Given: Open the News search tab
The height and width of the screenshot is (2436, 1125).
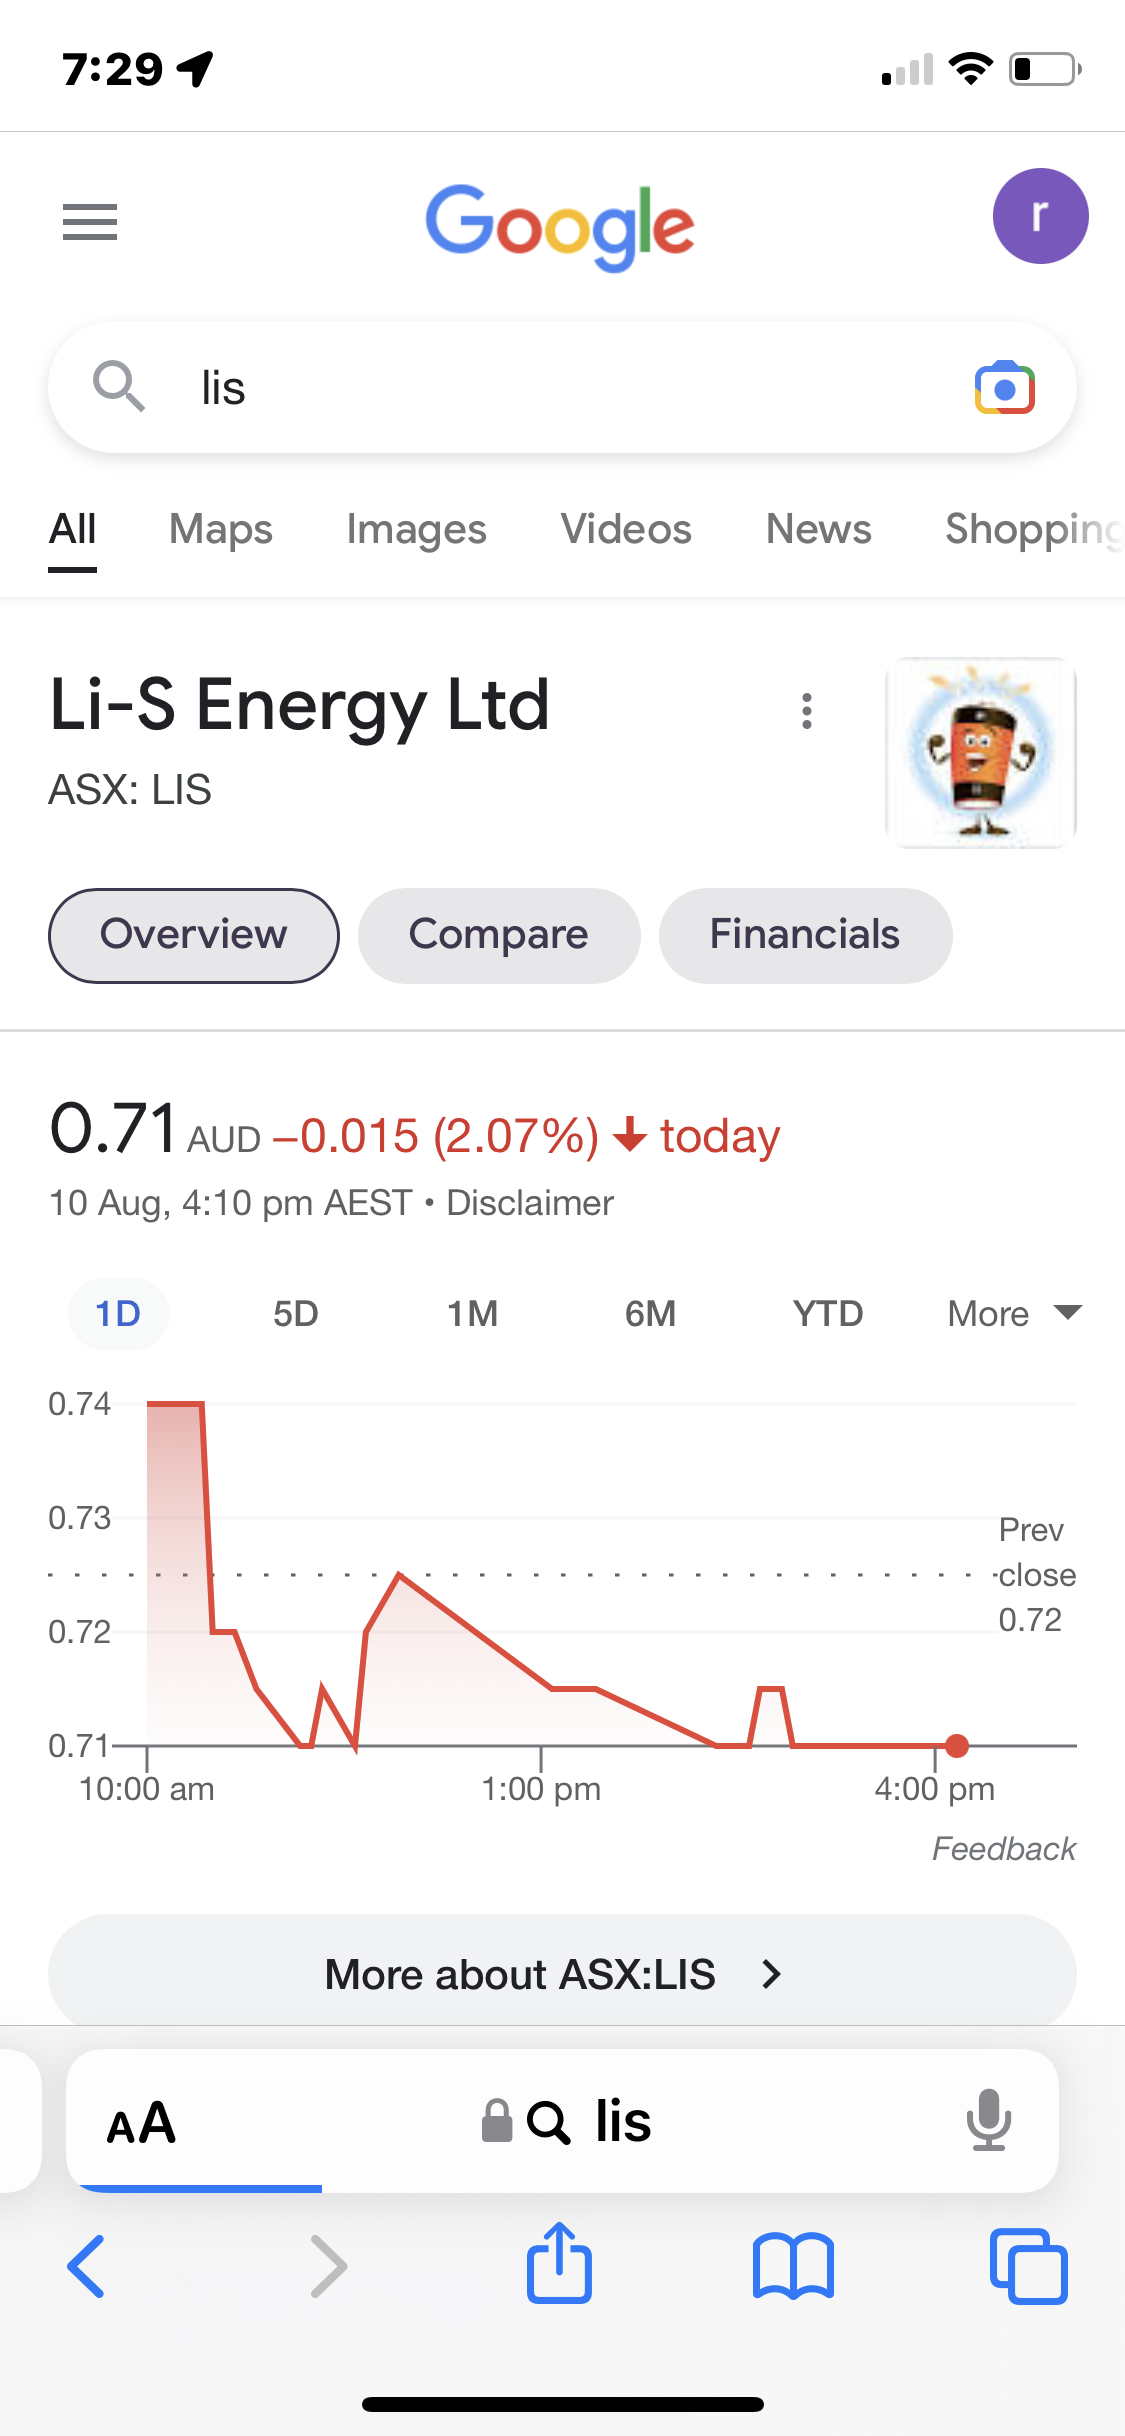Looking at the screenshot, I should [x=818, y=529].
